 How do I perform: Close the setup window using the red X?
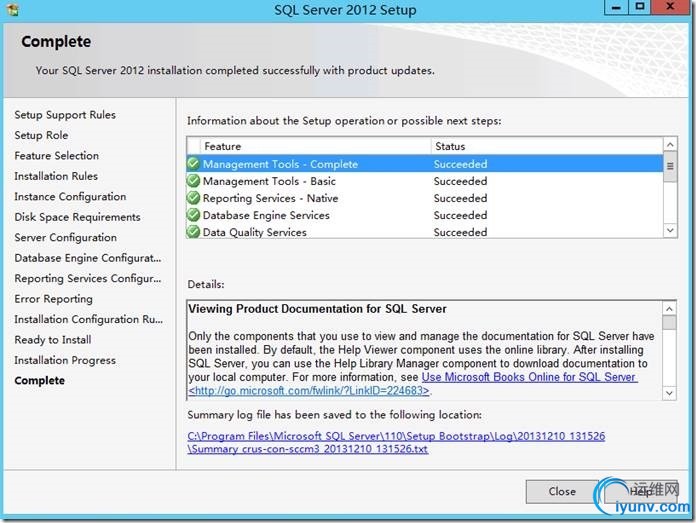tap(670, 7)
